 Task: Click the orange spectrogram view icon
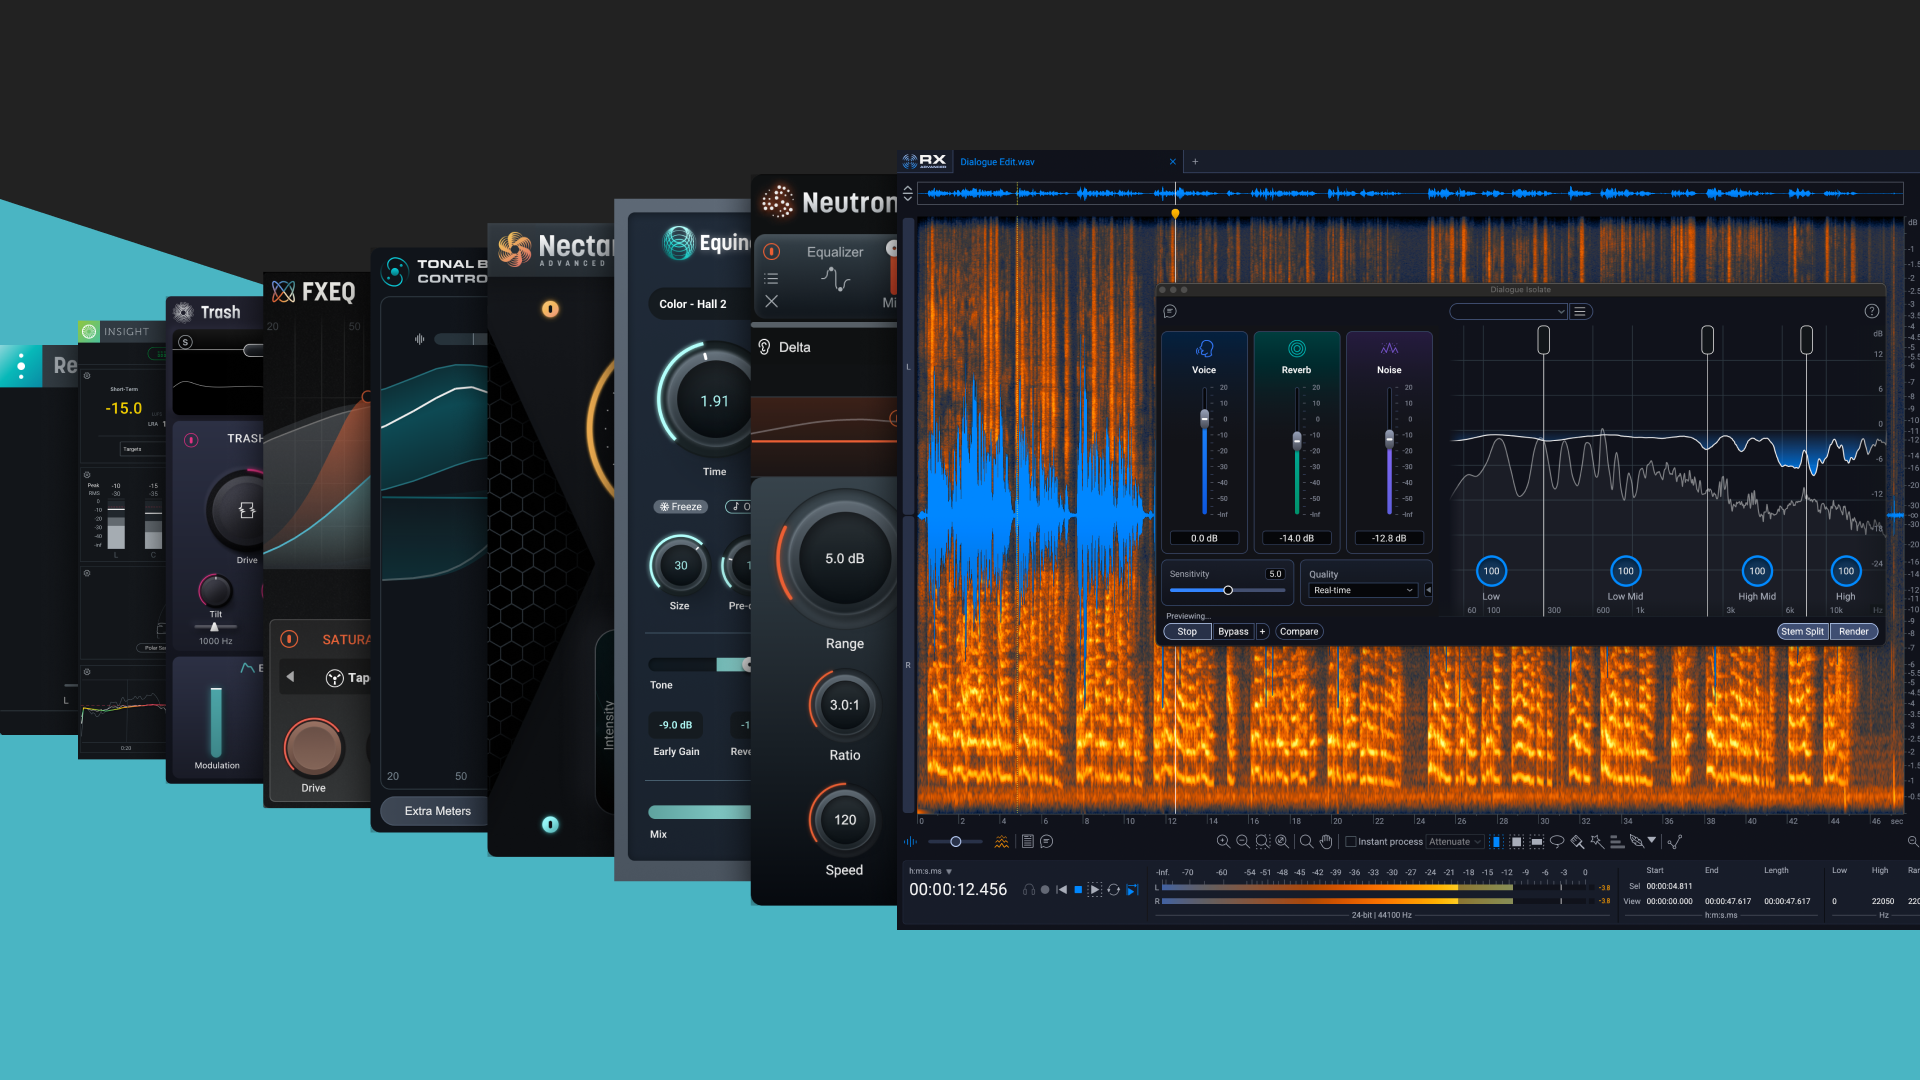(x=1001, y=842)
